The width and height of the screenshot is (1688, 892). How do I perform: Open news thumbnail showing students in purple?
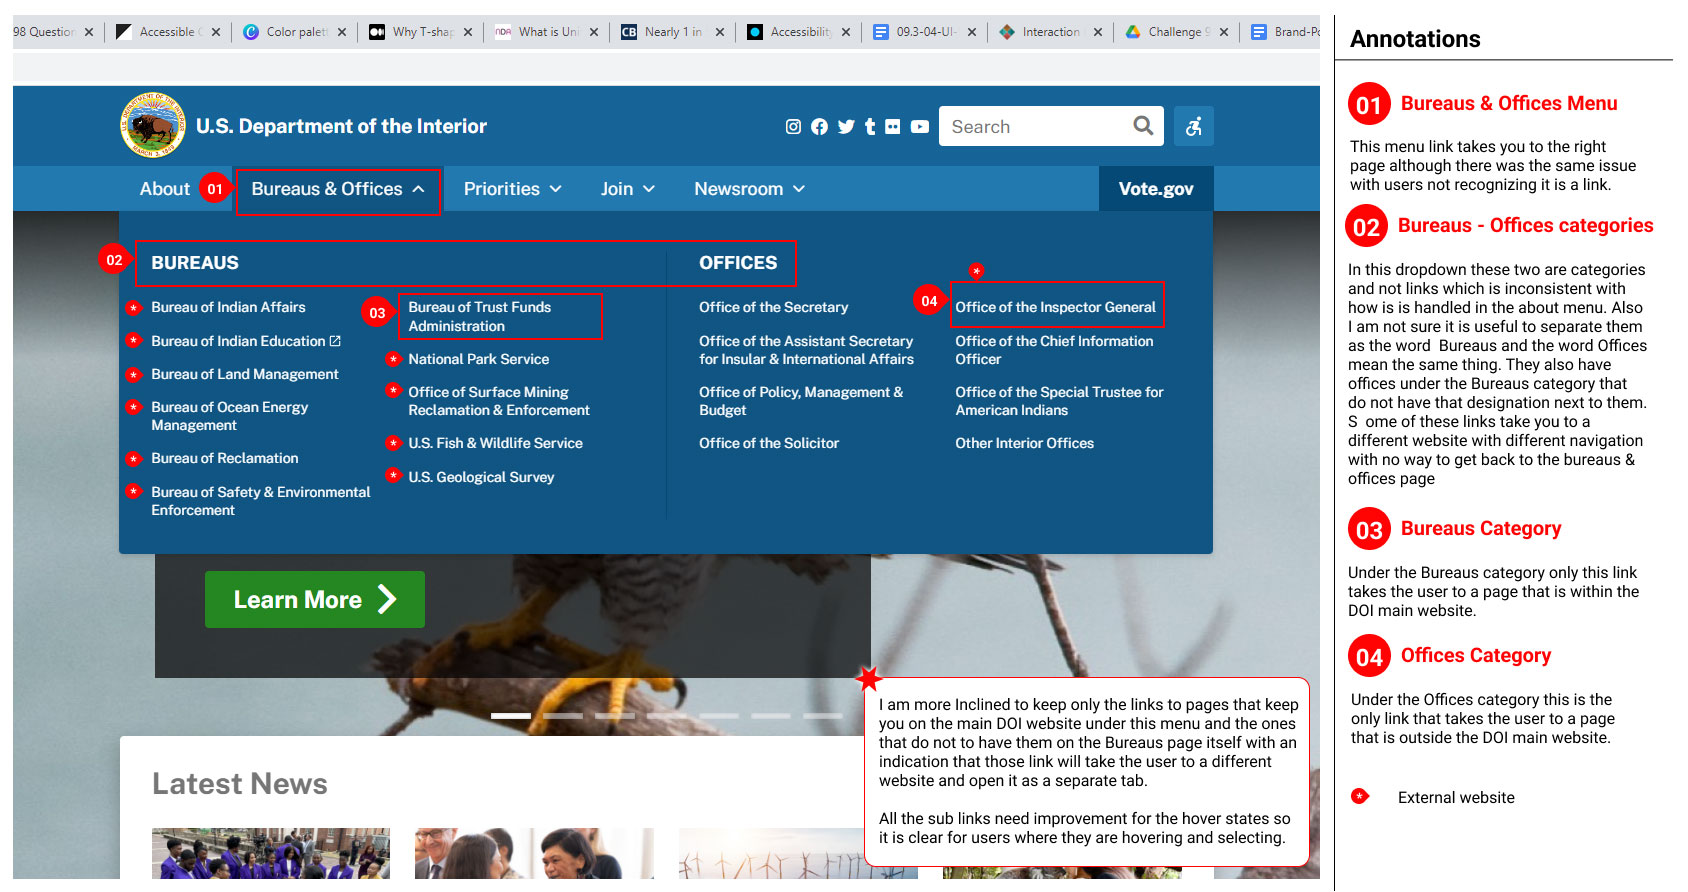(271, 854)
